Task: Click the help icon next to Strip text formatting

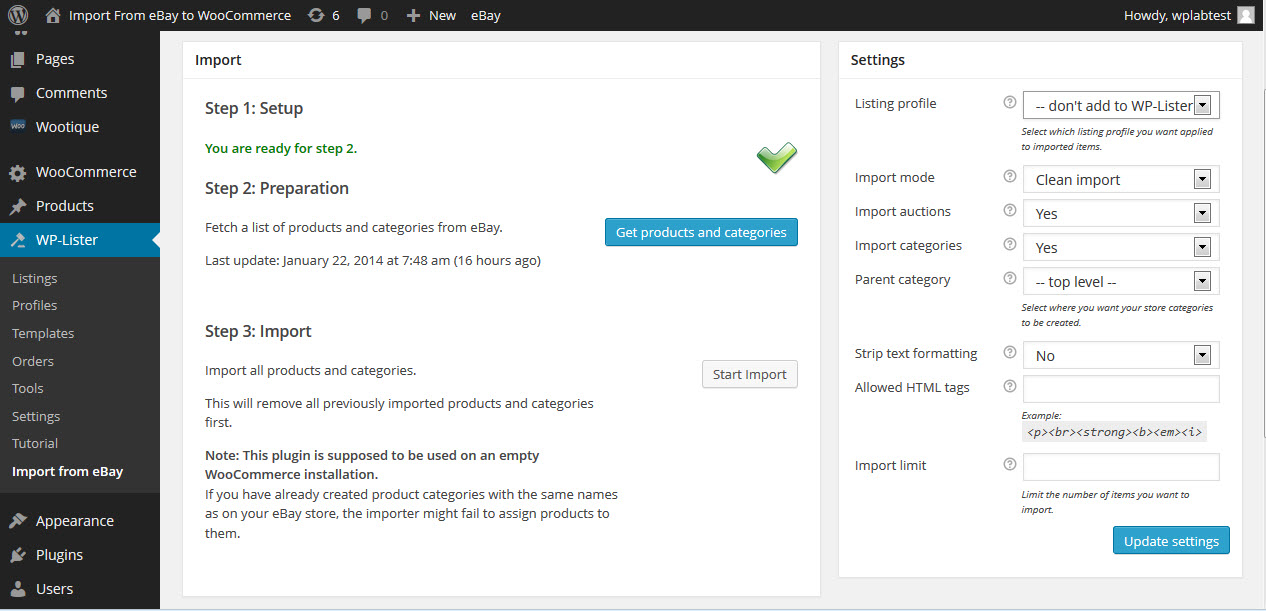Action: point(1009,352)
